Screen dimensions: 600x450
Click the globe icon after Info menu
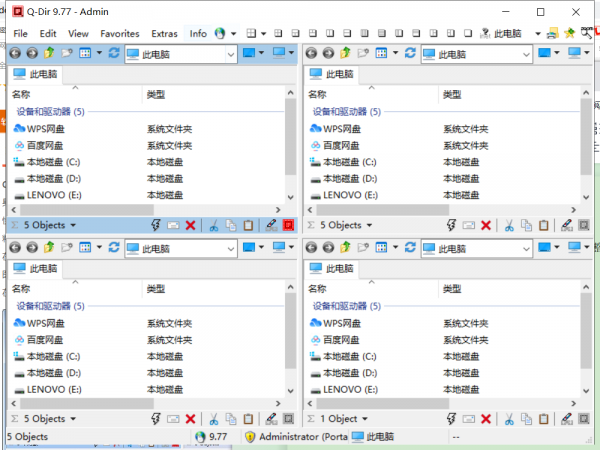220,33
